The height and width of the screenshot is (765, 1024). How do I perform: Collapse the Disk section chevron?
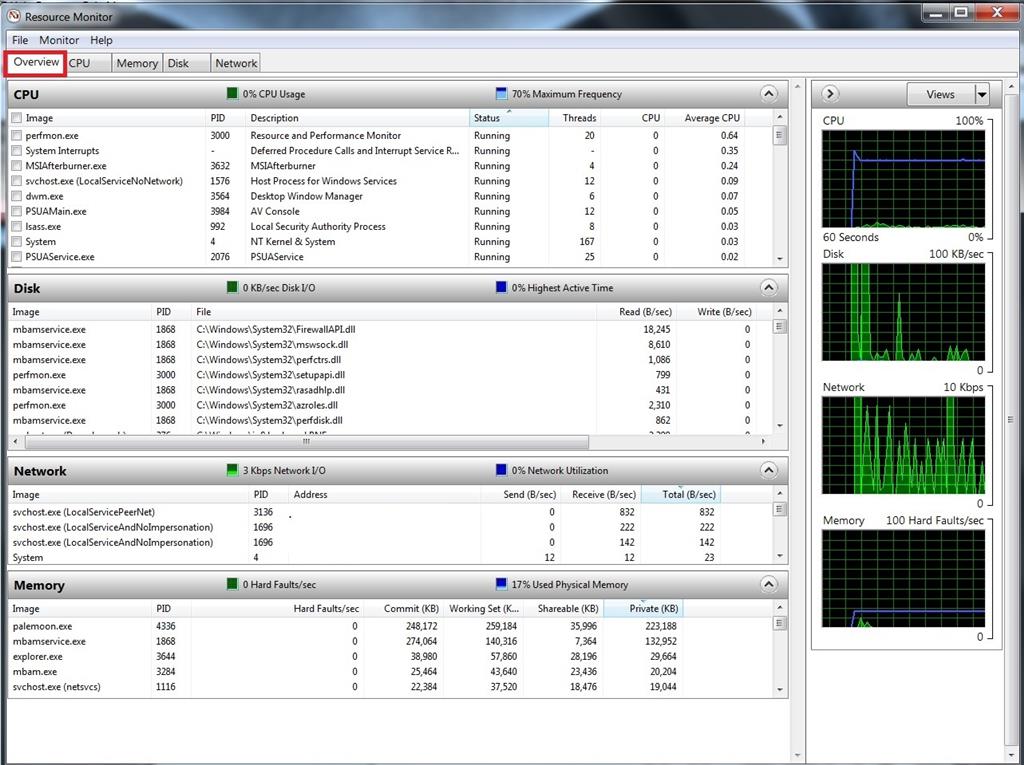click(769, 287)
